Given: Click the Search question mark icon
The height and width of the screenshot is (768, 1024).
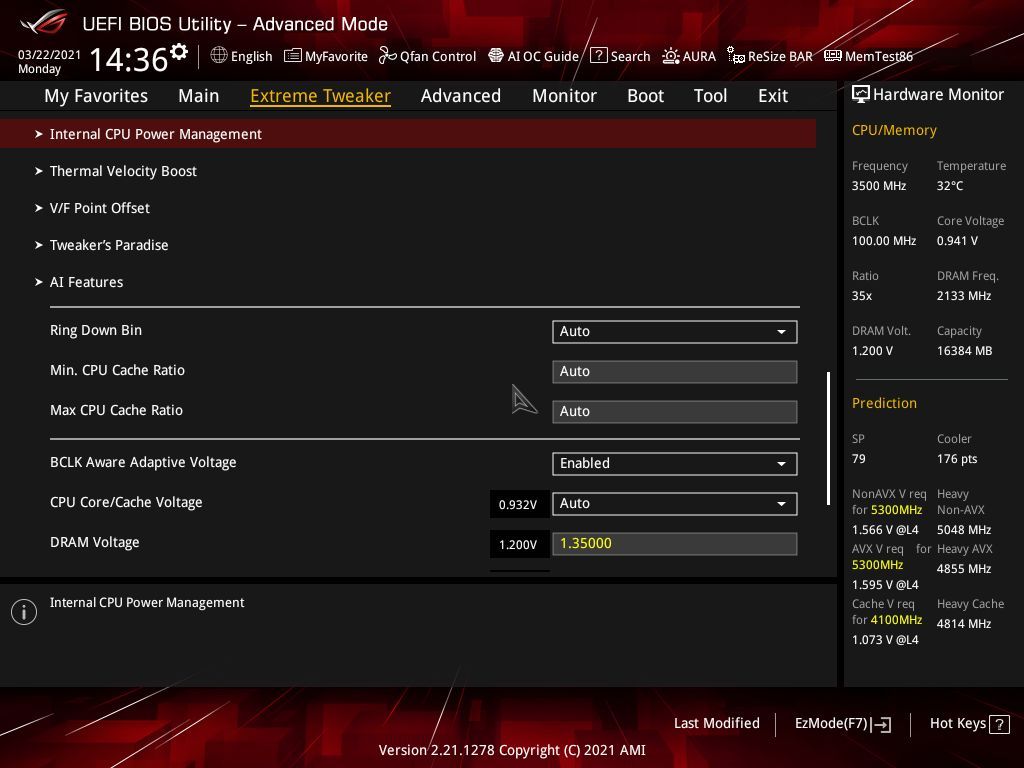Looking at the screenshot, I should [x=598, y=56].
